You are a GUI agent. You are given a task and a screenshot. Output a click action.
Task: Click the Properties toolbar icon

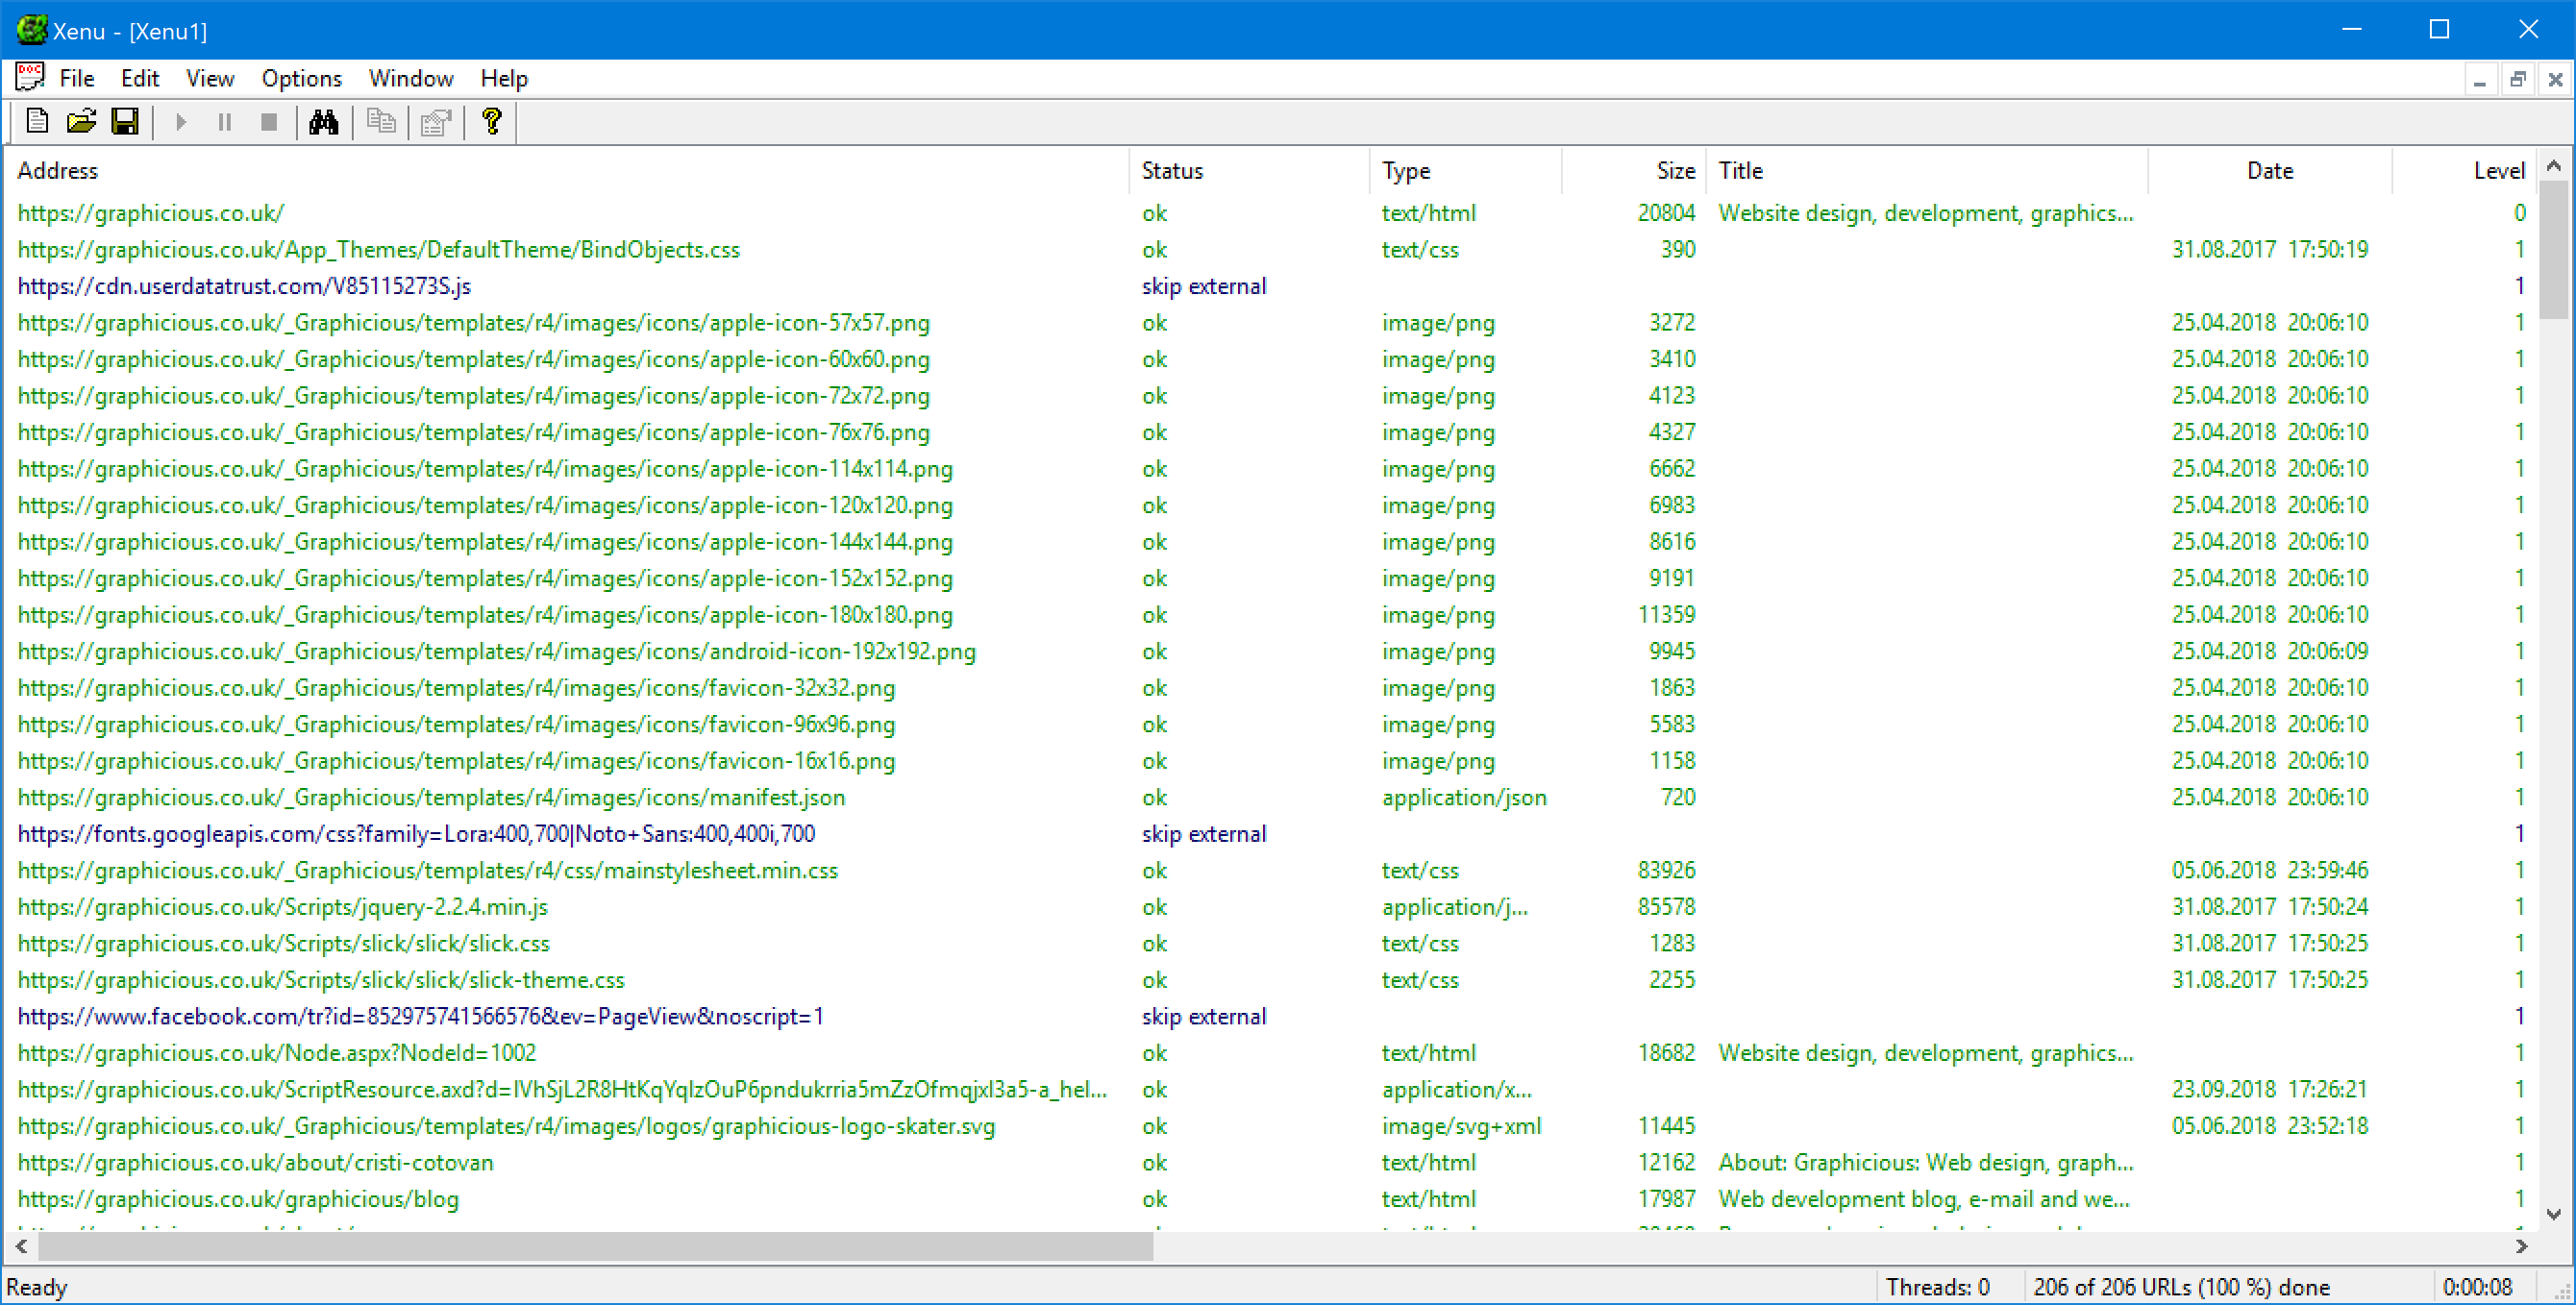(436, 122)
